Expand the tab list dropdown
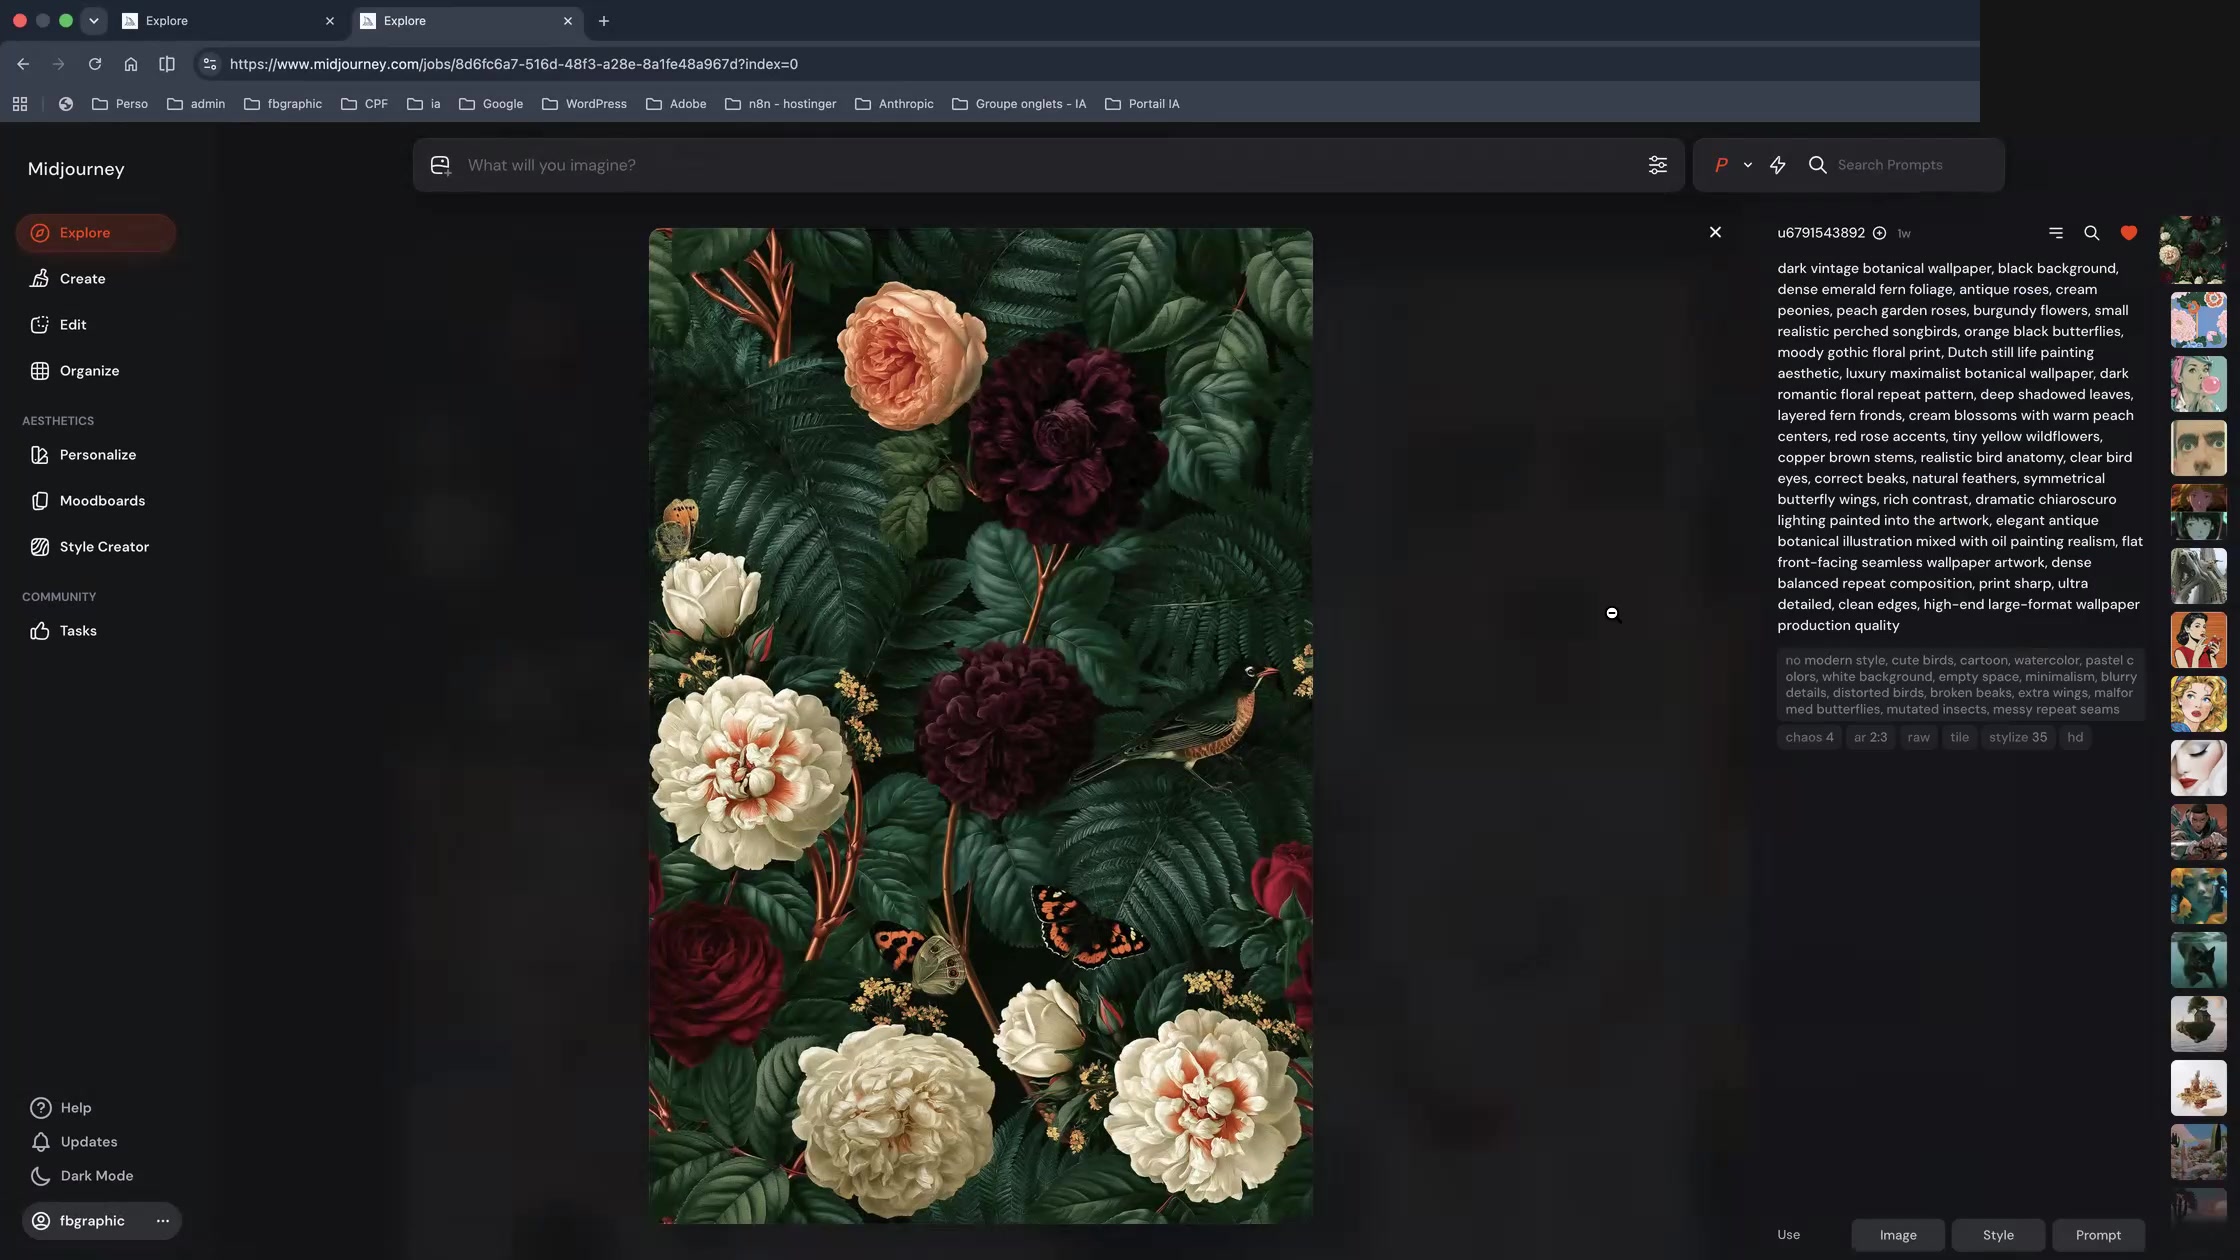The width and height of the screenshot is (2240, 1260). [93, 21]
